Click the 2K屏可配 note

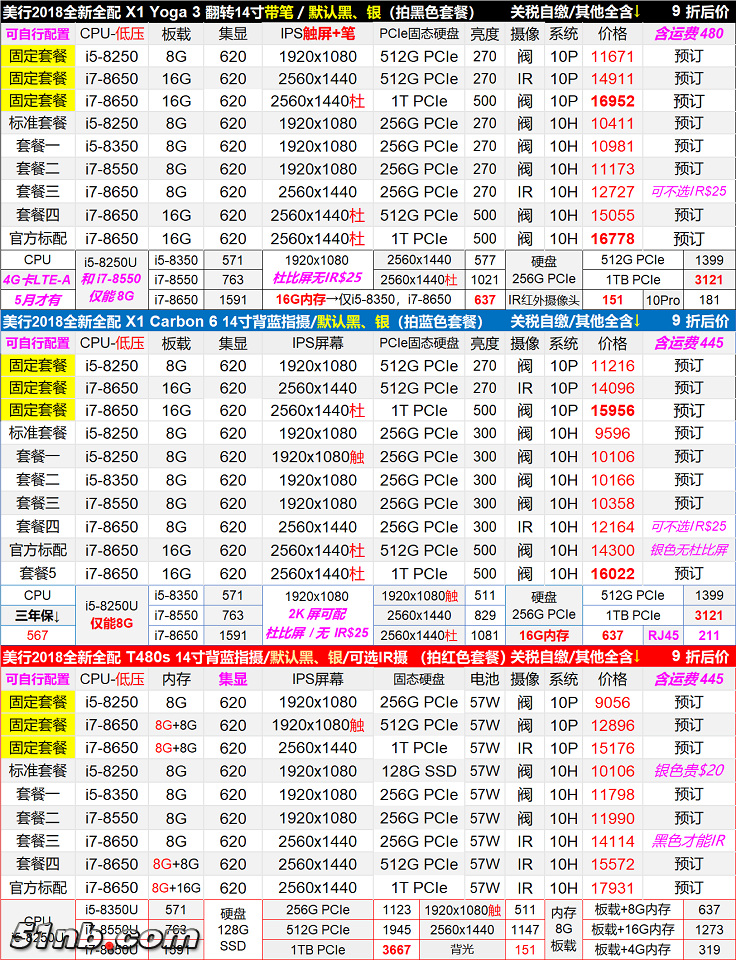(318, 614)
